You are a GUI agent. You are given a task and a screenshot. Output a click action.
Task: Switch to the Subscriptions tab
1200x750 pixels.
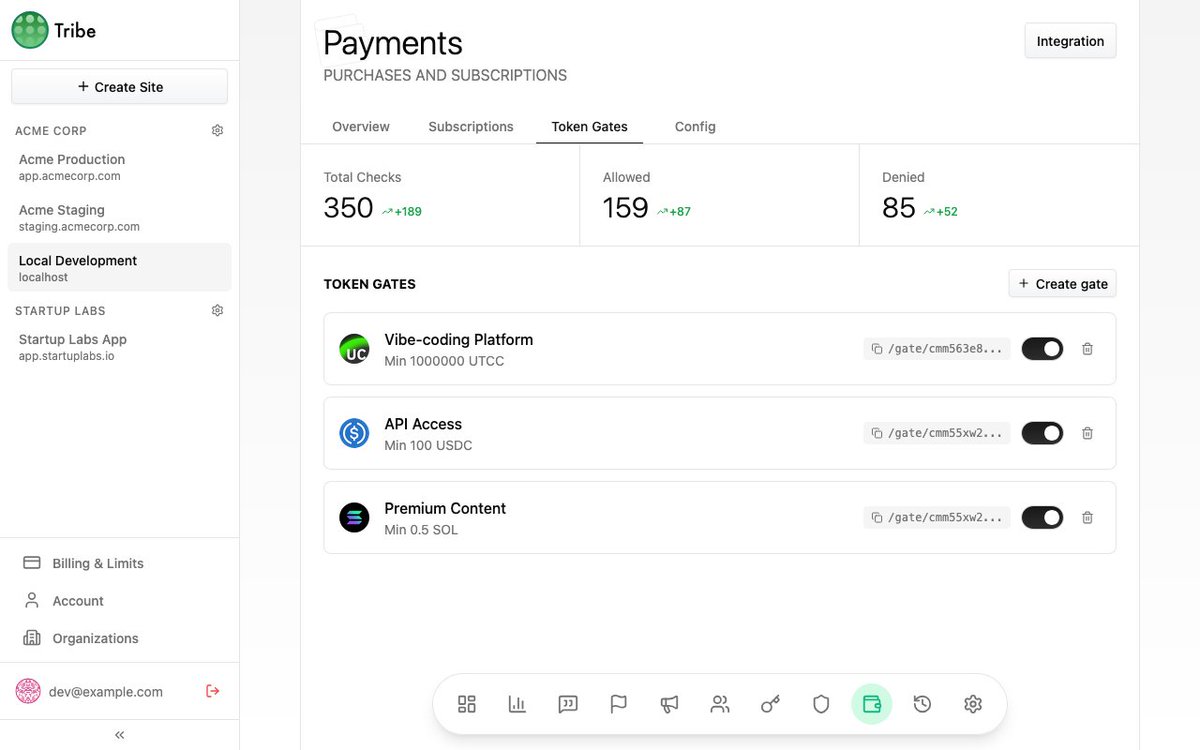pos(471,127)
